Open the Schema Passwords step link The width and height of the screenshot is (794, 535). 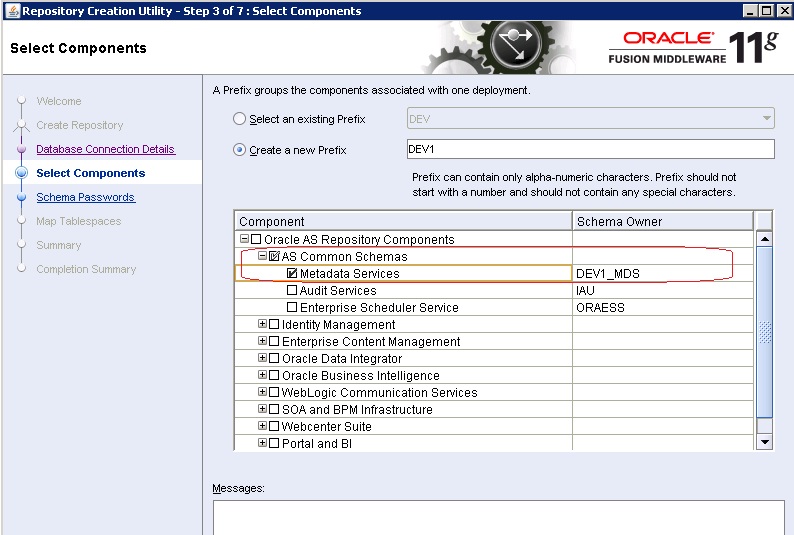(x=86, y=197)
